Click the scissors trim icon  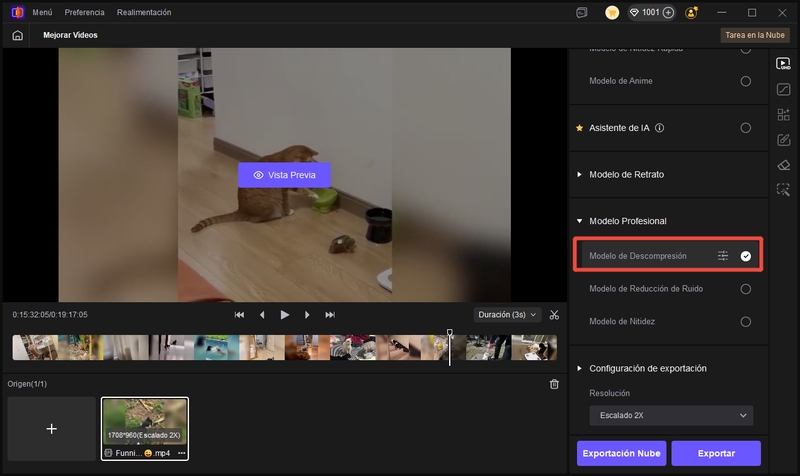(554, 314)
